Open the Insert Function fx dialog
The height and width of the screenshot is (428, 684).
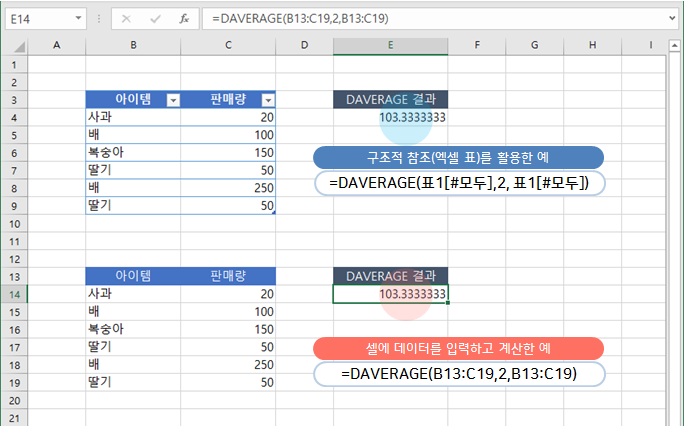pos(184,19)
